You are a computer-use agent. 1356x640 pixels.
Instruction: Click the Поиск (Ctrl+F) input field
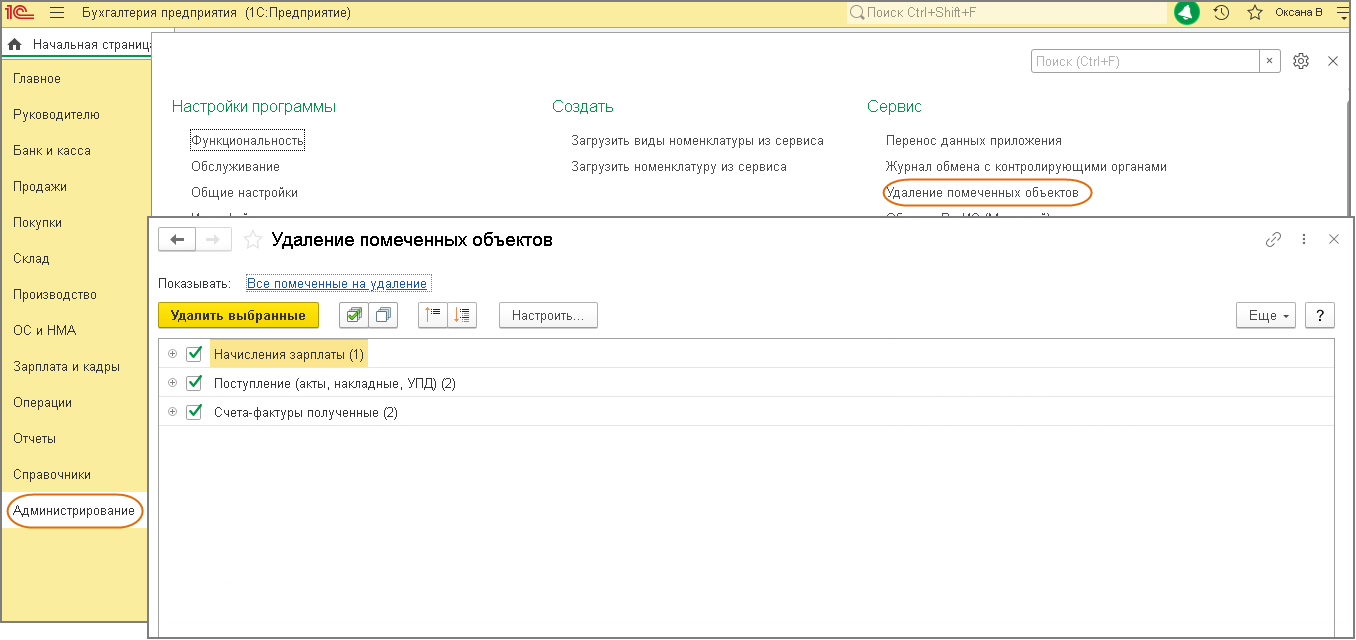pyautogui.click(x=1145, y=61)
